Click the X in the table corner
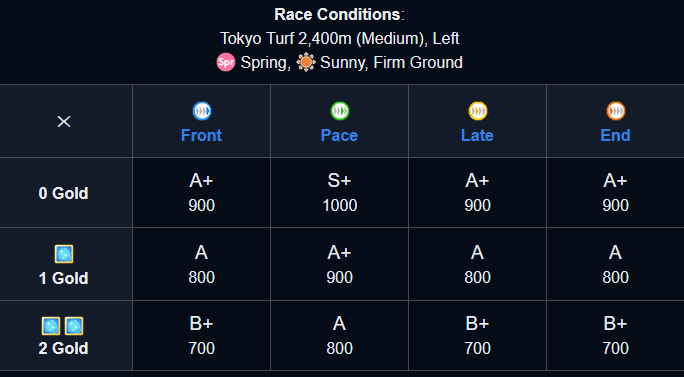The height and width of the screenshot is (377, 684). tap(64, 122)
